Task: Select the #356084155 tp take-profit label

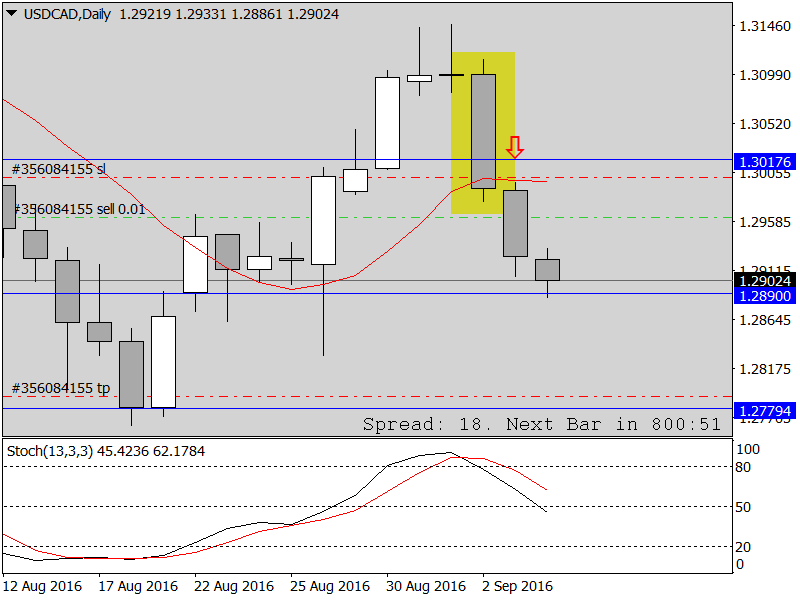Action: (61, 388)
